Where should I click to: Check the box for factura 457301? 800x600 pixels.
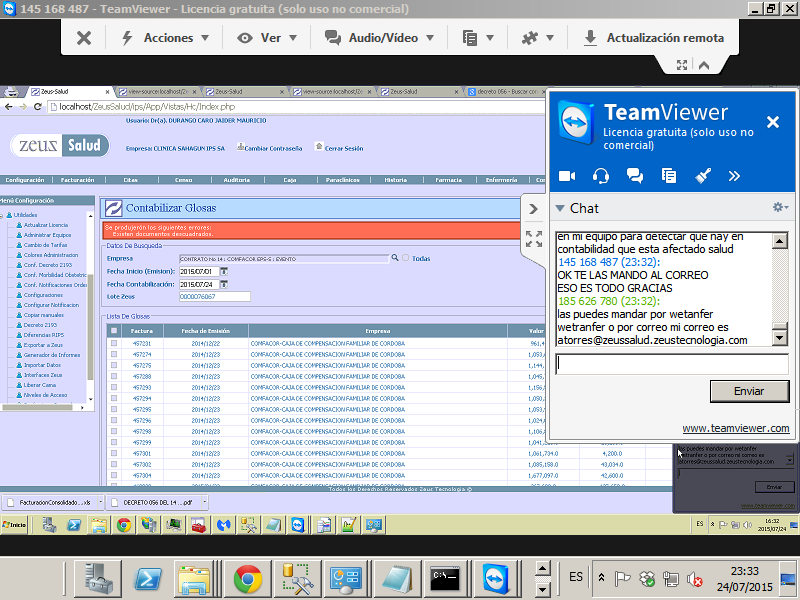tap(114, 453)
